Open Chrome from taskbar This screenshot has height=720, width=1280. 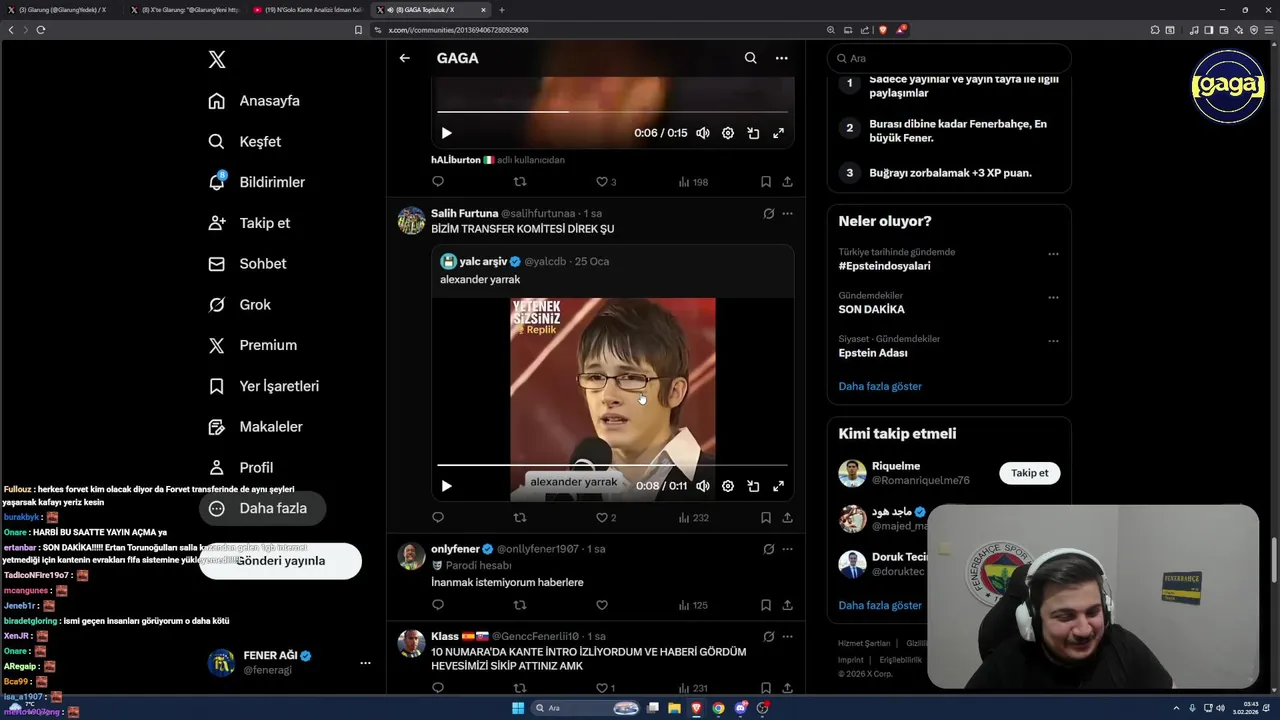(718, 708)
